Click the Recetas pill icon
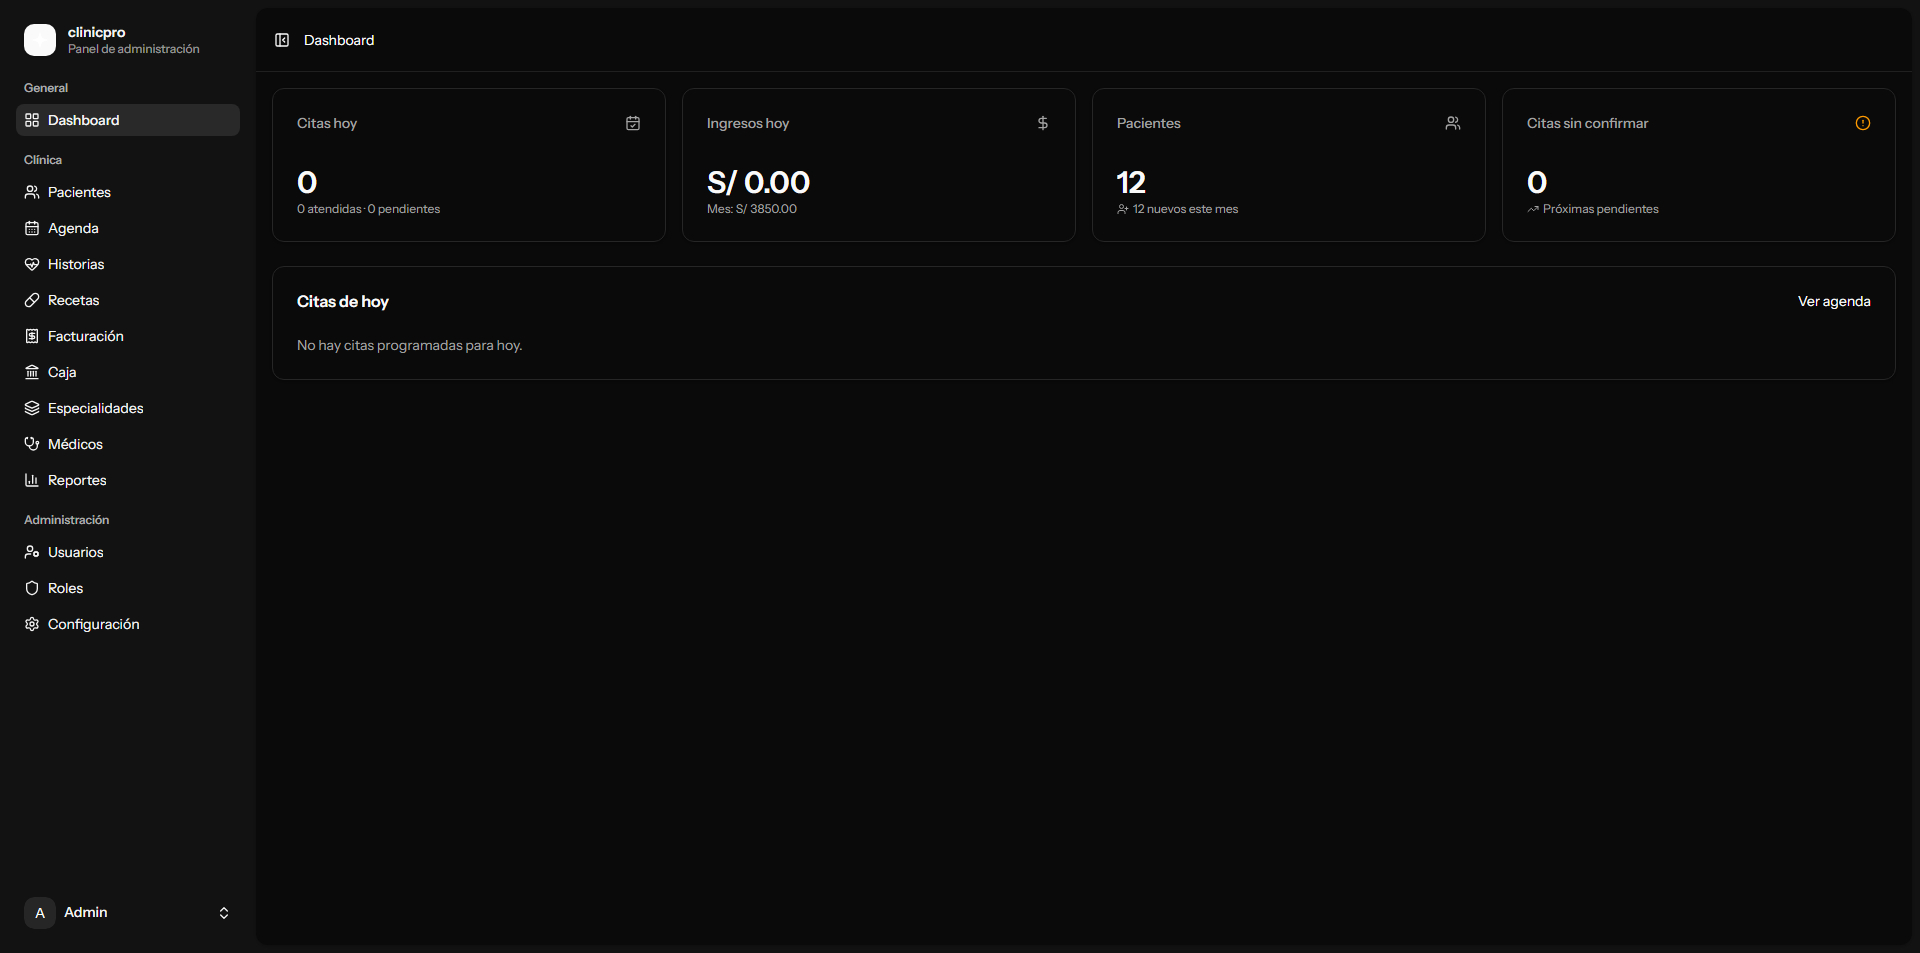 pyautogui.click(x=32, y=300)
